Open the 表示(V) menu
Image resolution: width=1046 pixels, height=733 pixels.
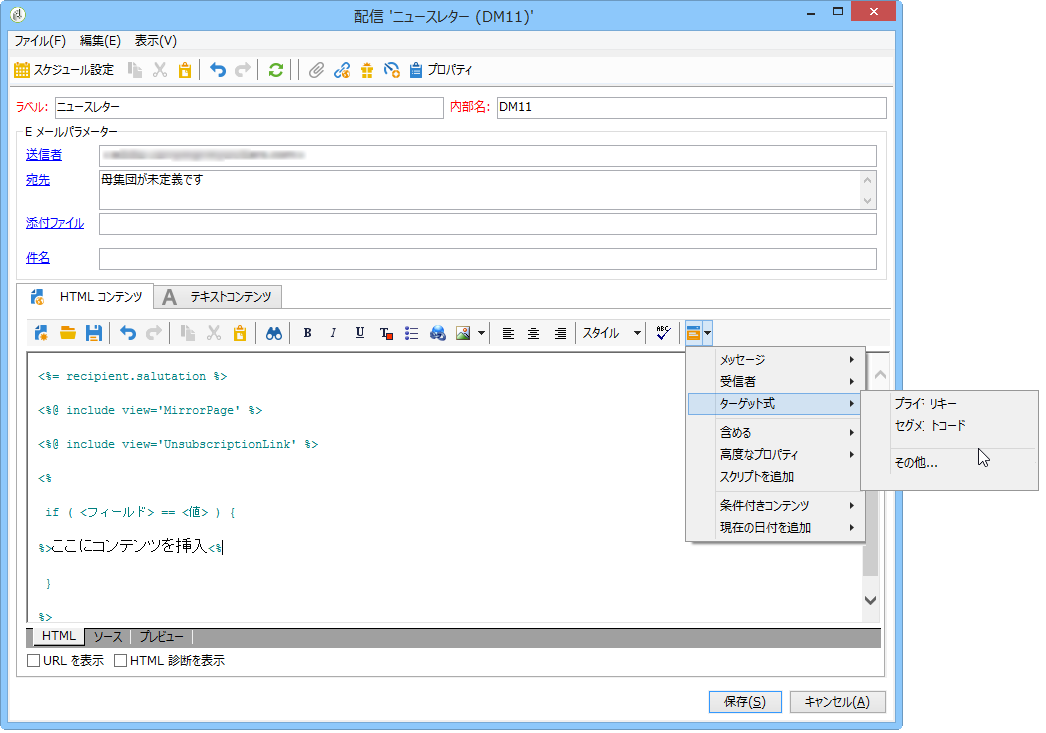(x=155, y=41)
